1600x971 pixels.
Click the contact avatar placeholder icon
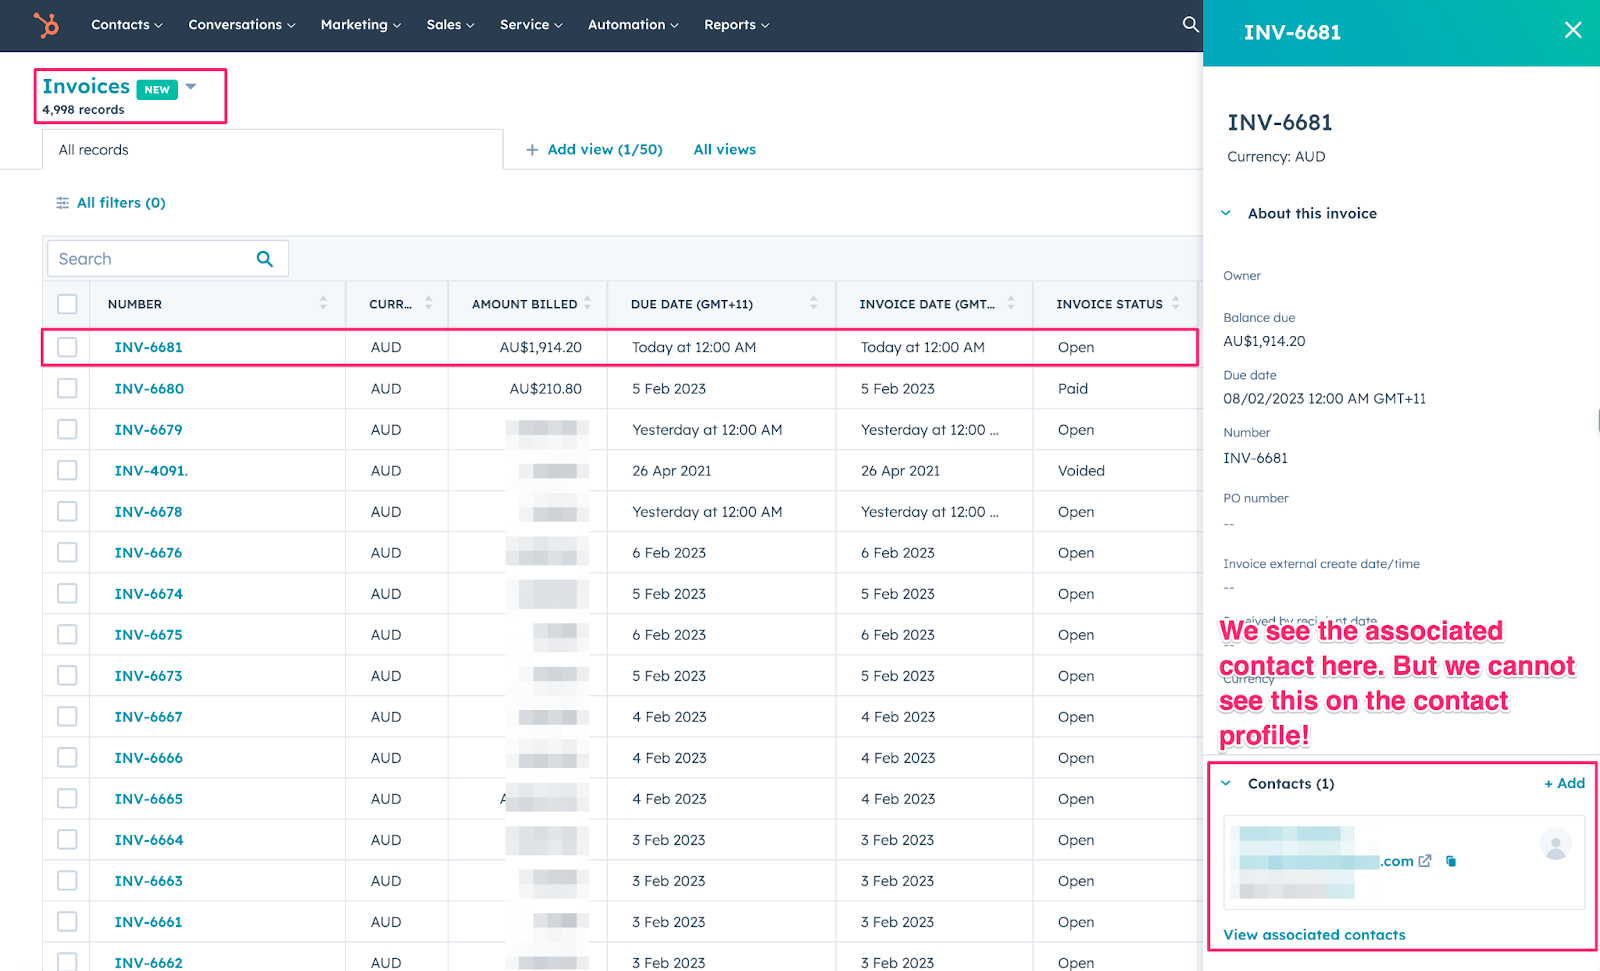[x=1555, y=845]
